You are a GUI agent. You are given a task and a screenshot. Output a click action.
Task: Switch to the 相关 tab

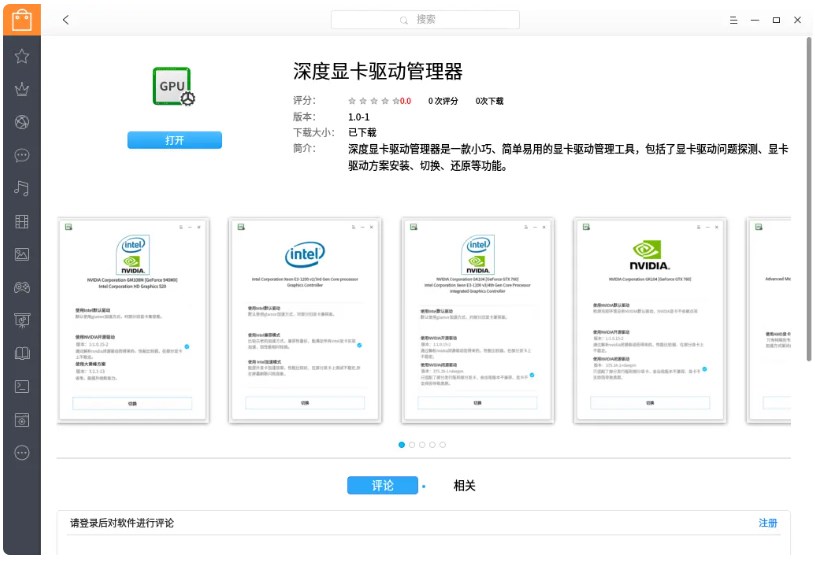click(x=464, y=486)
